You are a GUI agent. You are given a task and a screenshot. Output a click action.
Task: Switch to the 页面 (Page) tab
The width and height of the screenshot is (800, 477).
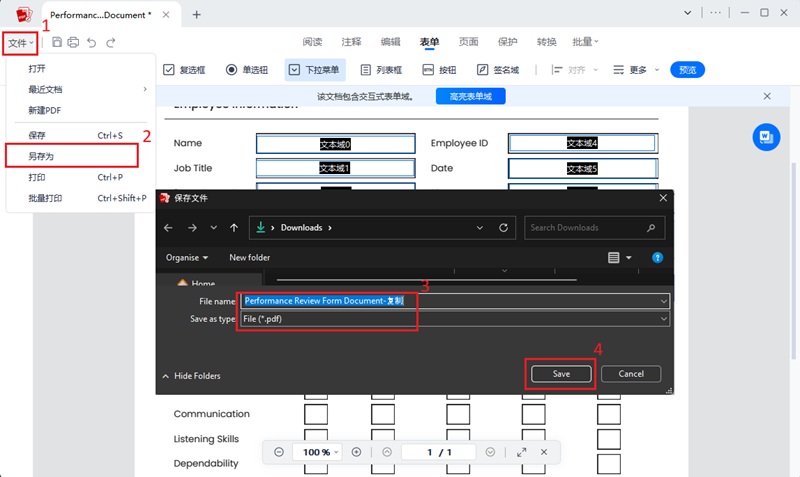[468, 42]
